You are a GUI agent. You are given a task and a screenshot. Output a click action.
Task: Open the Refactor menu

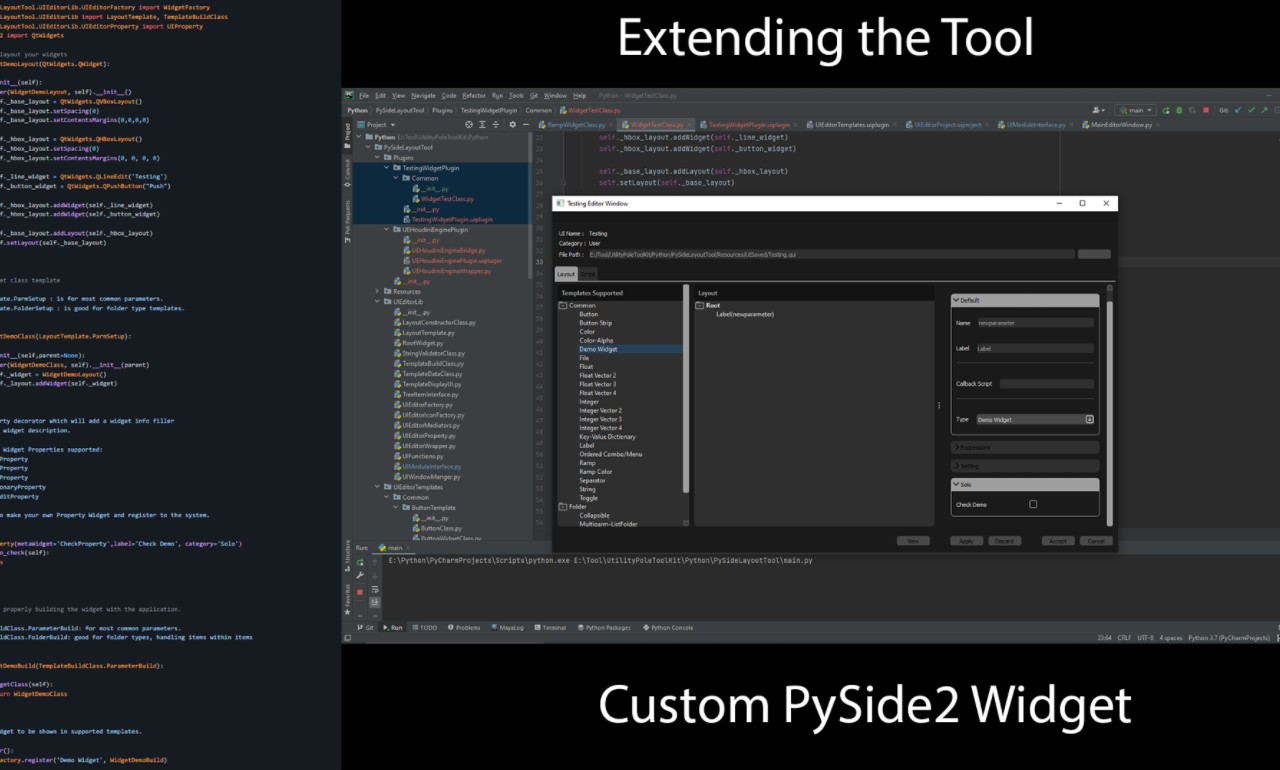[474, 96]
